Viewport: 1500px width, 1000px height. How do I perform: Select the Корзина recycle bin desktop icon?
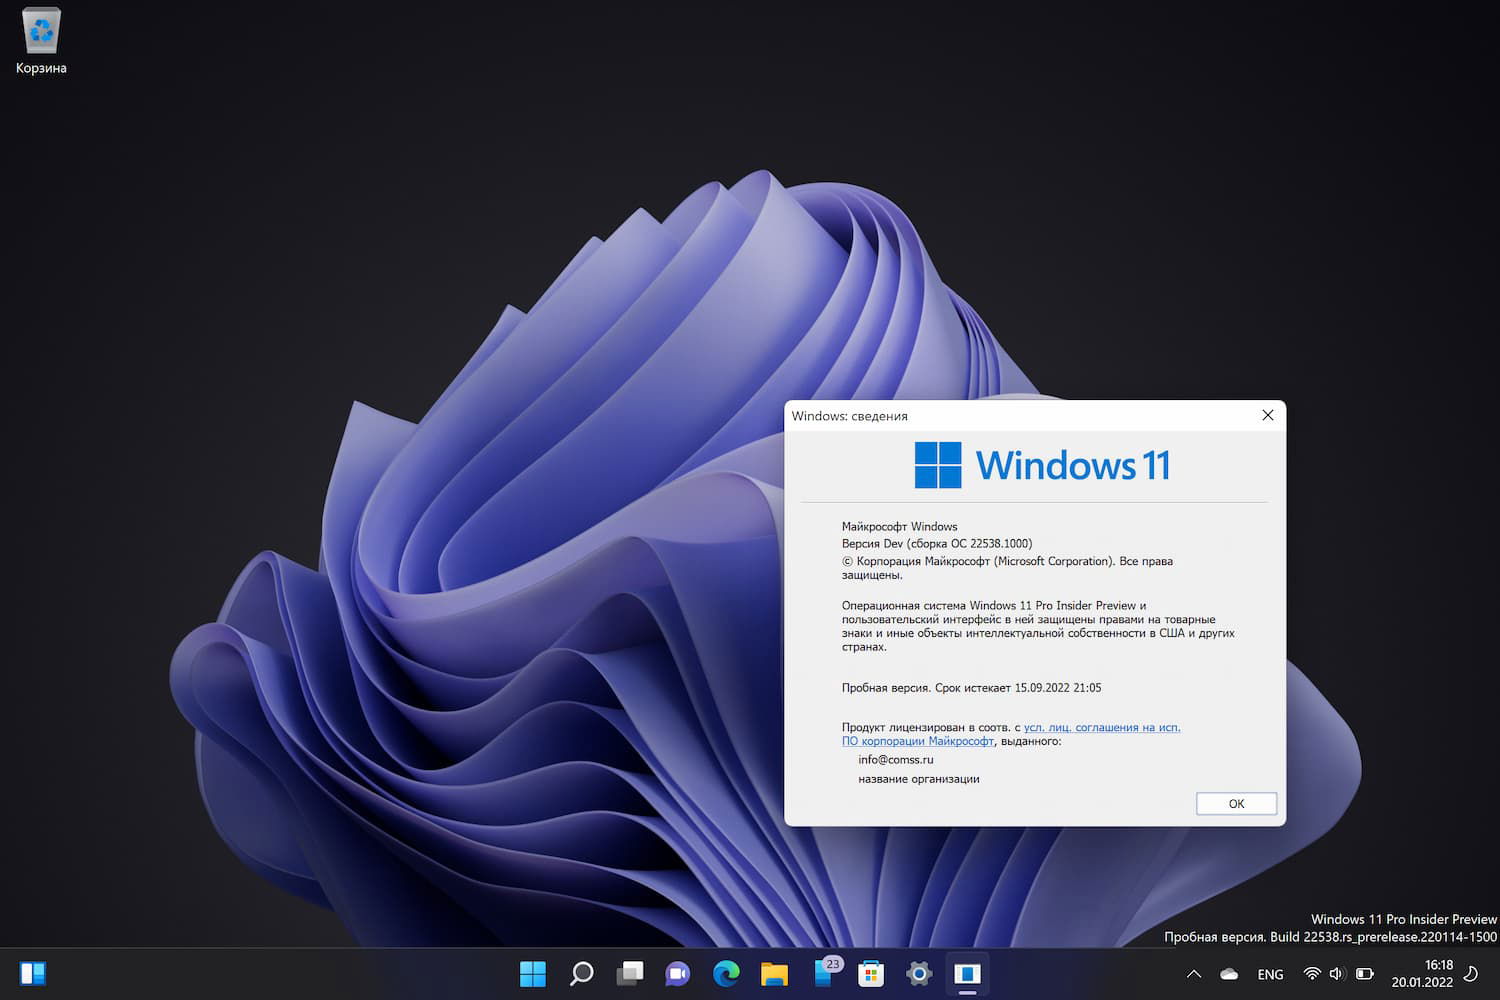(41, 42)
